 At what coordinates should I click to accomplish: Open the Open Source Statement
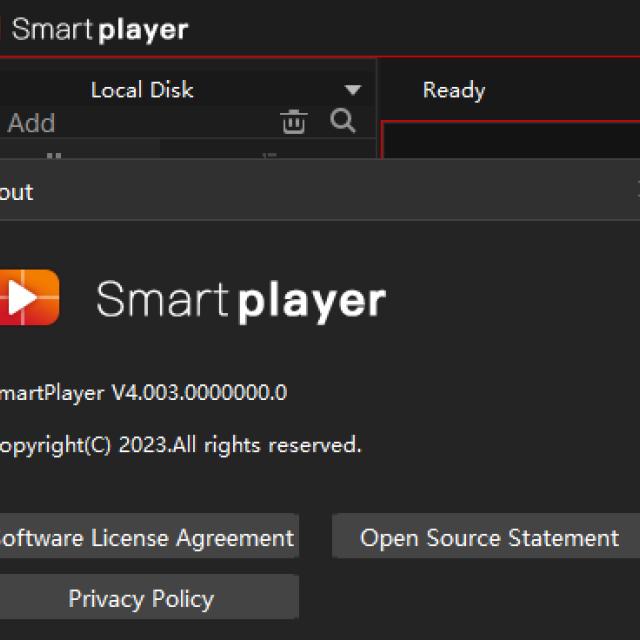coord(487,536)
